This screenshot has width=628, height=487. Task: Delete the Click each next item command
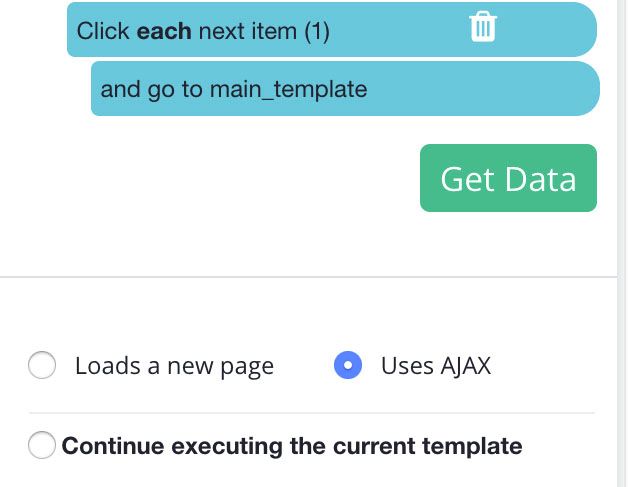(x=483, y=27)
